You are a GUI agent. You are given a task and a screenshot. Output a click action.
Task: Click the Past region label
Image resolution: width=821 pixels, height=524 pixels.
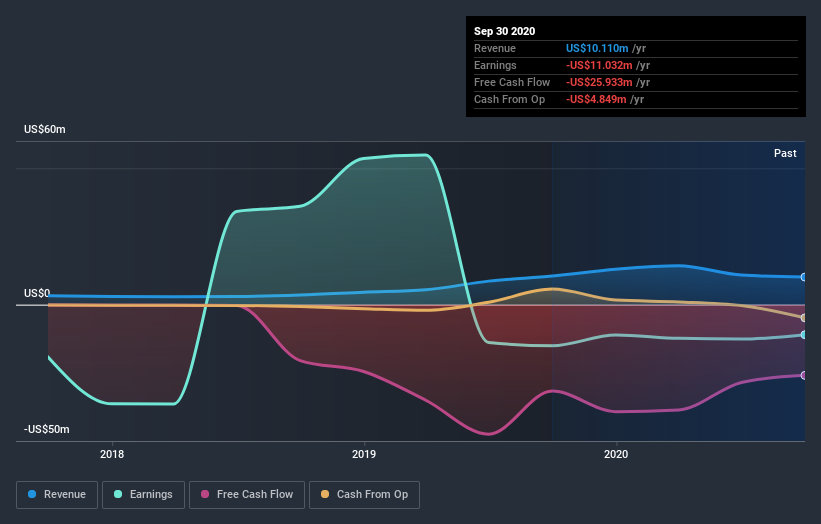(x=785, y=153)
